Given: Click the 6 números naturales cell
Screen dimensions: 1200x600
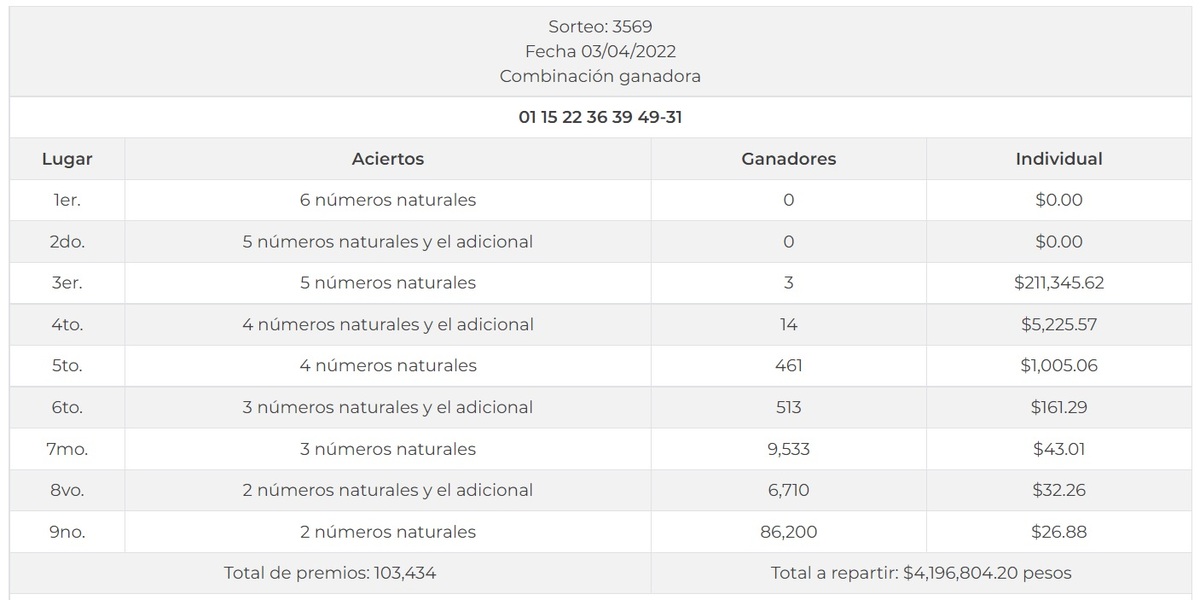Looking at the screenshot, I should (x=388, y=200).
